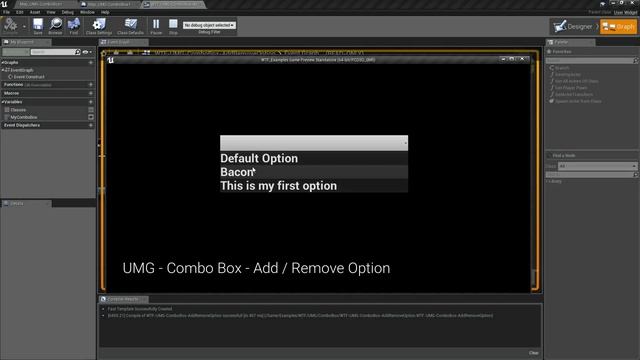Collapse the EventGraph tree node

2,70
